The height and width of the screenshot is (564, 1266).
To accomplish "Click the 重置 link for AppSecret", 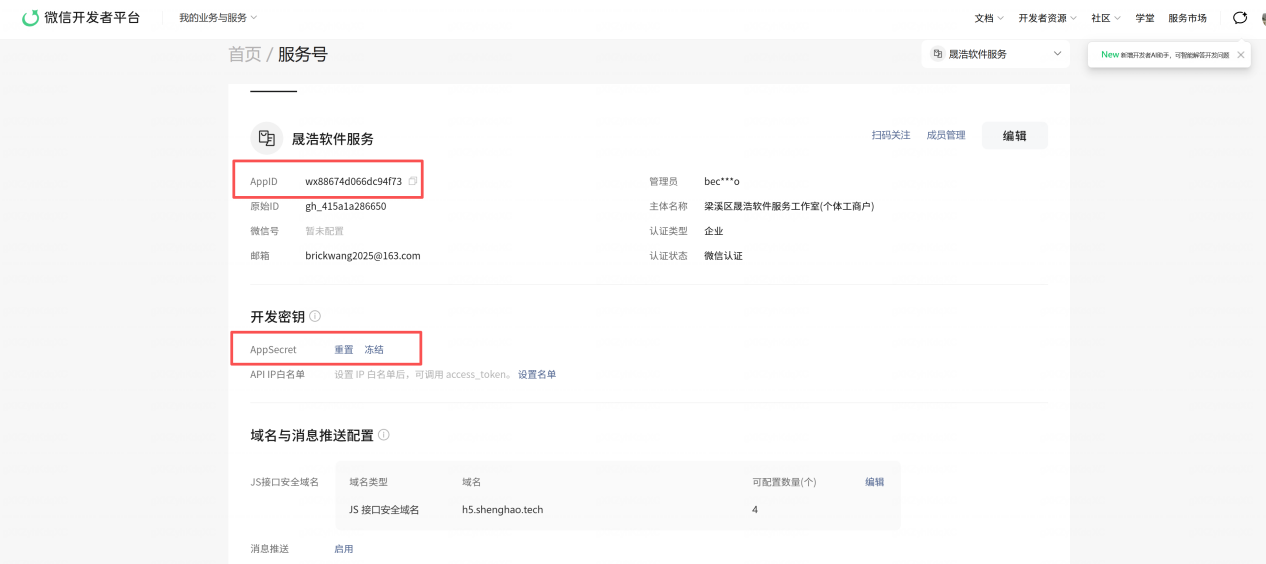I will click(x=344, y=350).
